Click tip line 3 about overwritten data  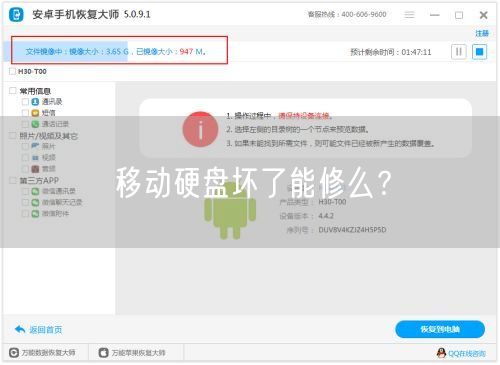330,144
